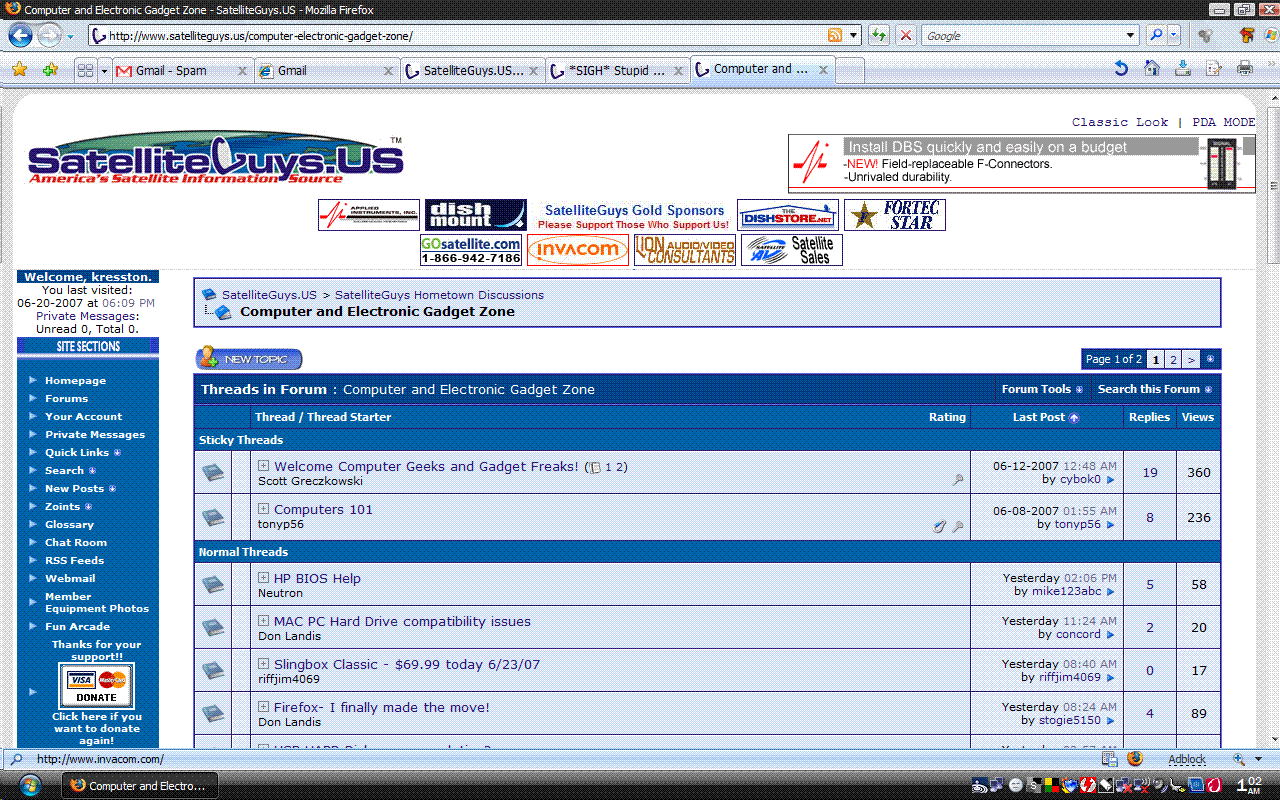Close the SIGH Stupid tab
The image size is (1280, 800).
pos(678,71)
